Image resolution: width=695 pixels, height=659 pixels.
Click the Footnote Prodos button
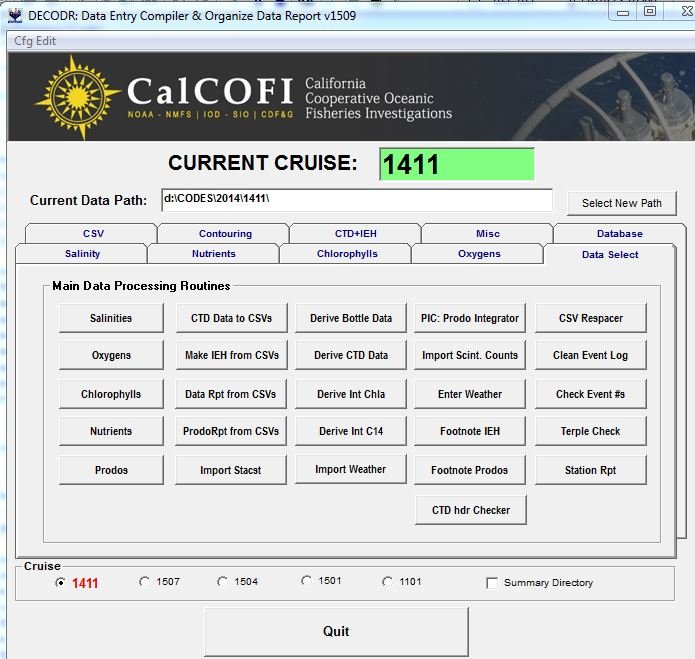(470, 470)
